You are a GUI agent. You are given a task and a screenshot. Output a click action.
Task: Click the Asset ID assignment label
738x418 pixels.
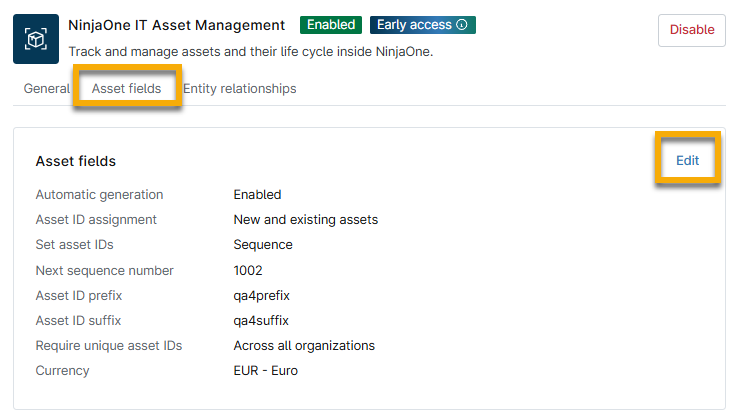96,220
